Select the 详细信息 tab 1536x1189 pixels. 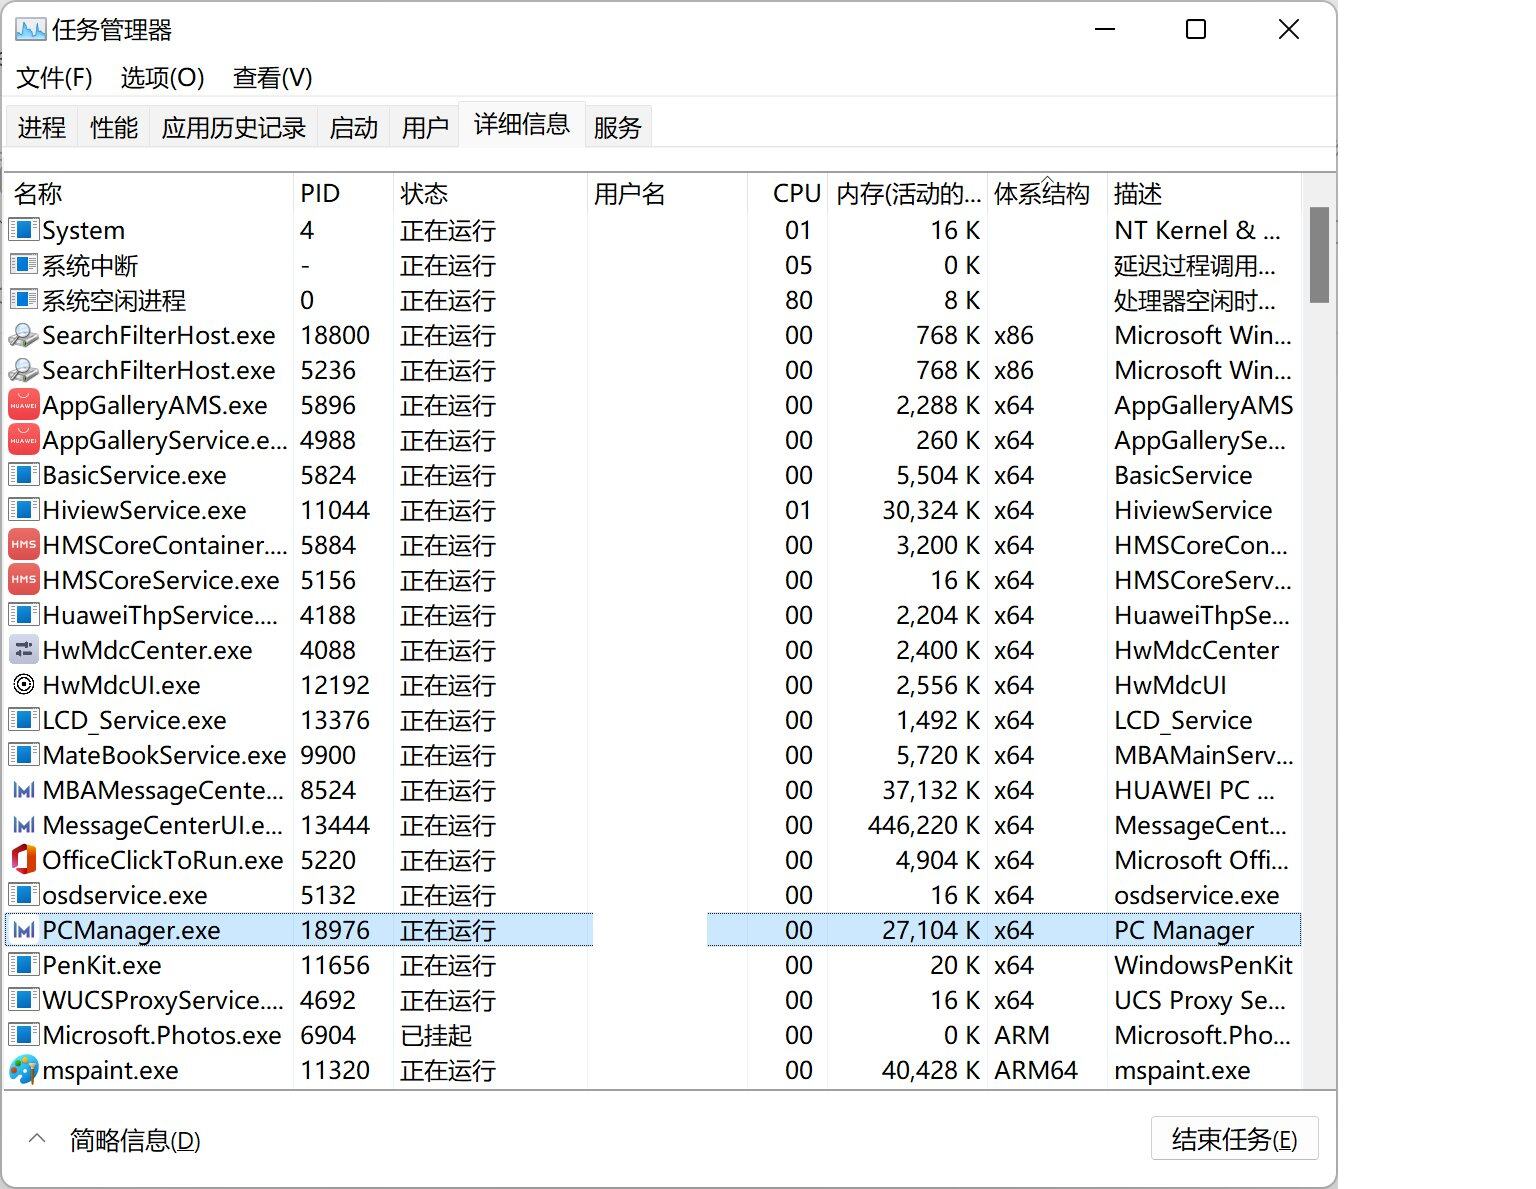click(x=522, y=124)
